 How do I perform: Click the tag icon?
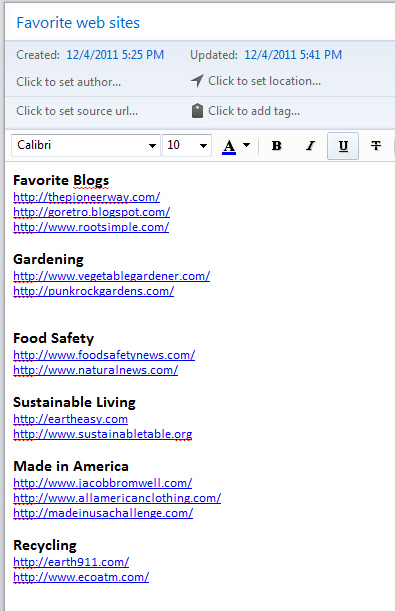[198, 111]
